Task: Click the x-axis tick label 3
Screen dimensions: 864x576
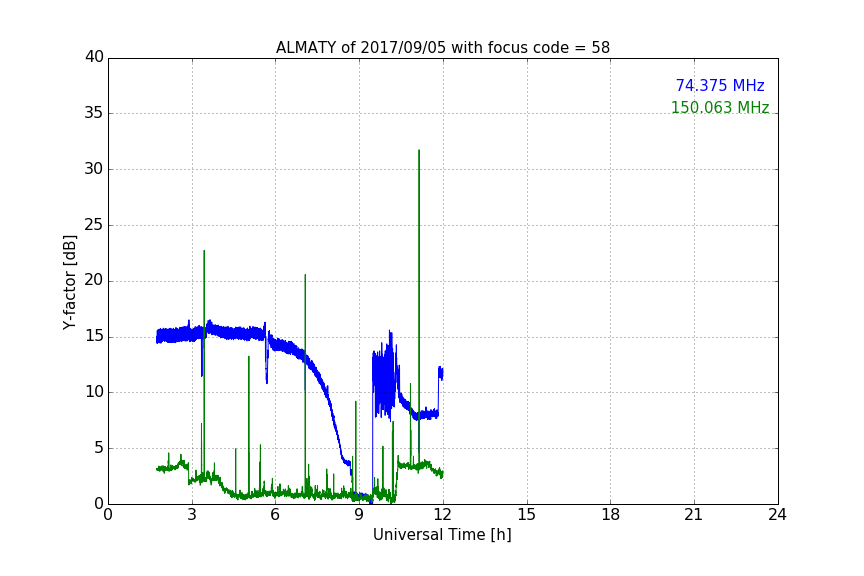Action: pos(192,515)
